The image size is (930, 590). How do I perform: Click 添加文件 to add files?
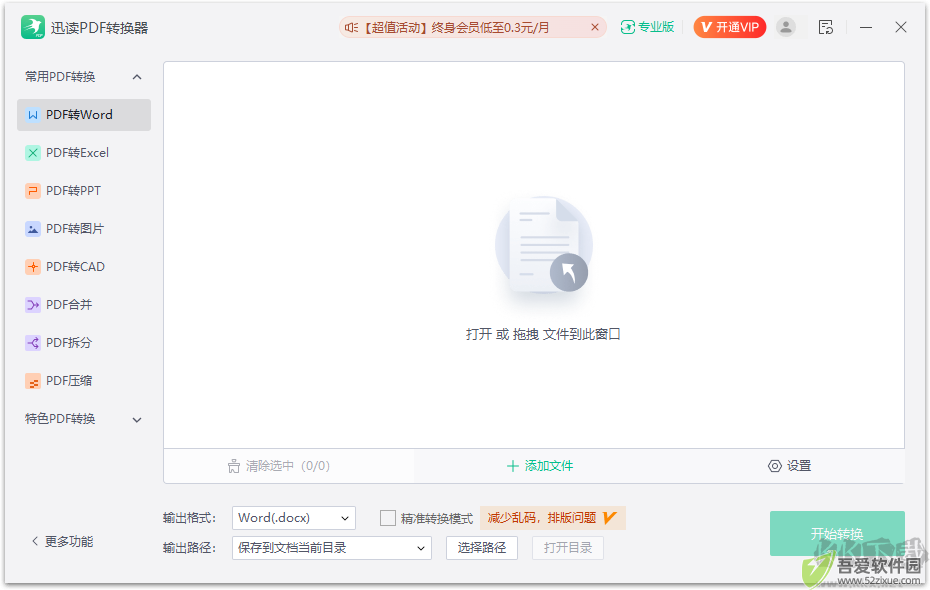point(540,466)
